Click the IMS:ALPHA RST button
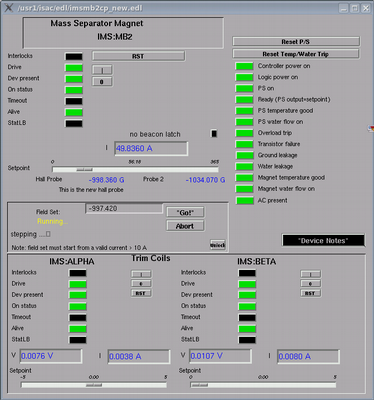Viewport: 374px width, 400px height. coord(141,293)
